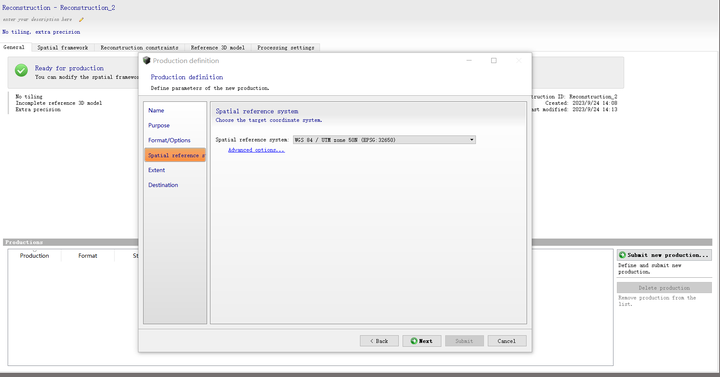Viewport: 720px width, 377px height.
Task: Maximize the Production definition dialog
Action: point(494,61)
